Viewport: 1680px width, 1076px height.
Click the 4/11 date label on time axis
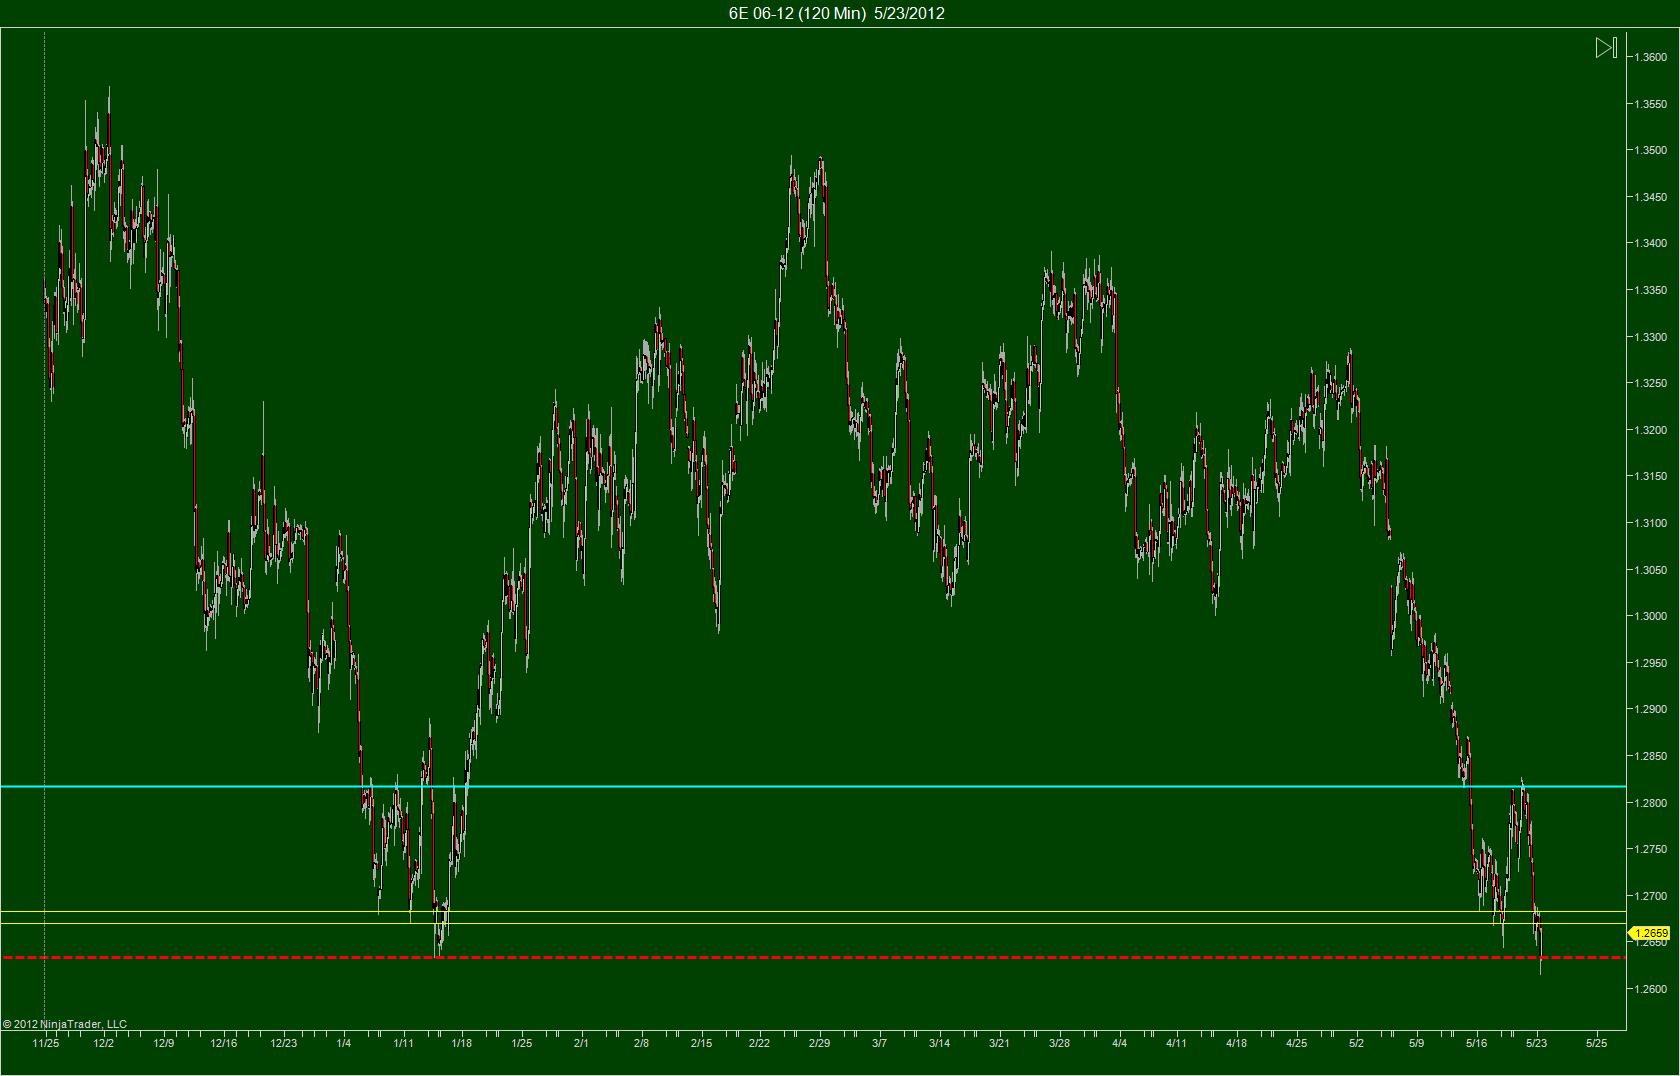(1176, 1043)
